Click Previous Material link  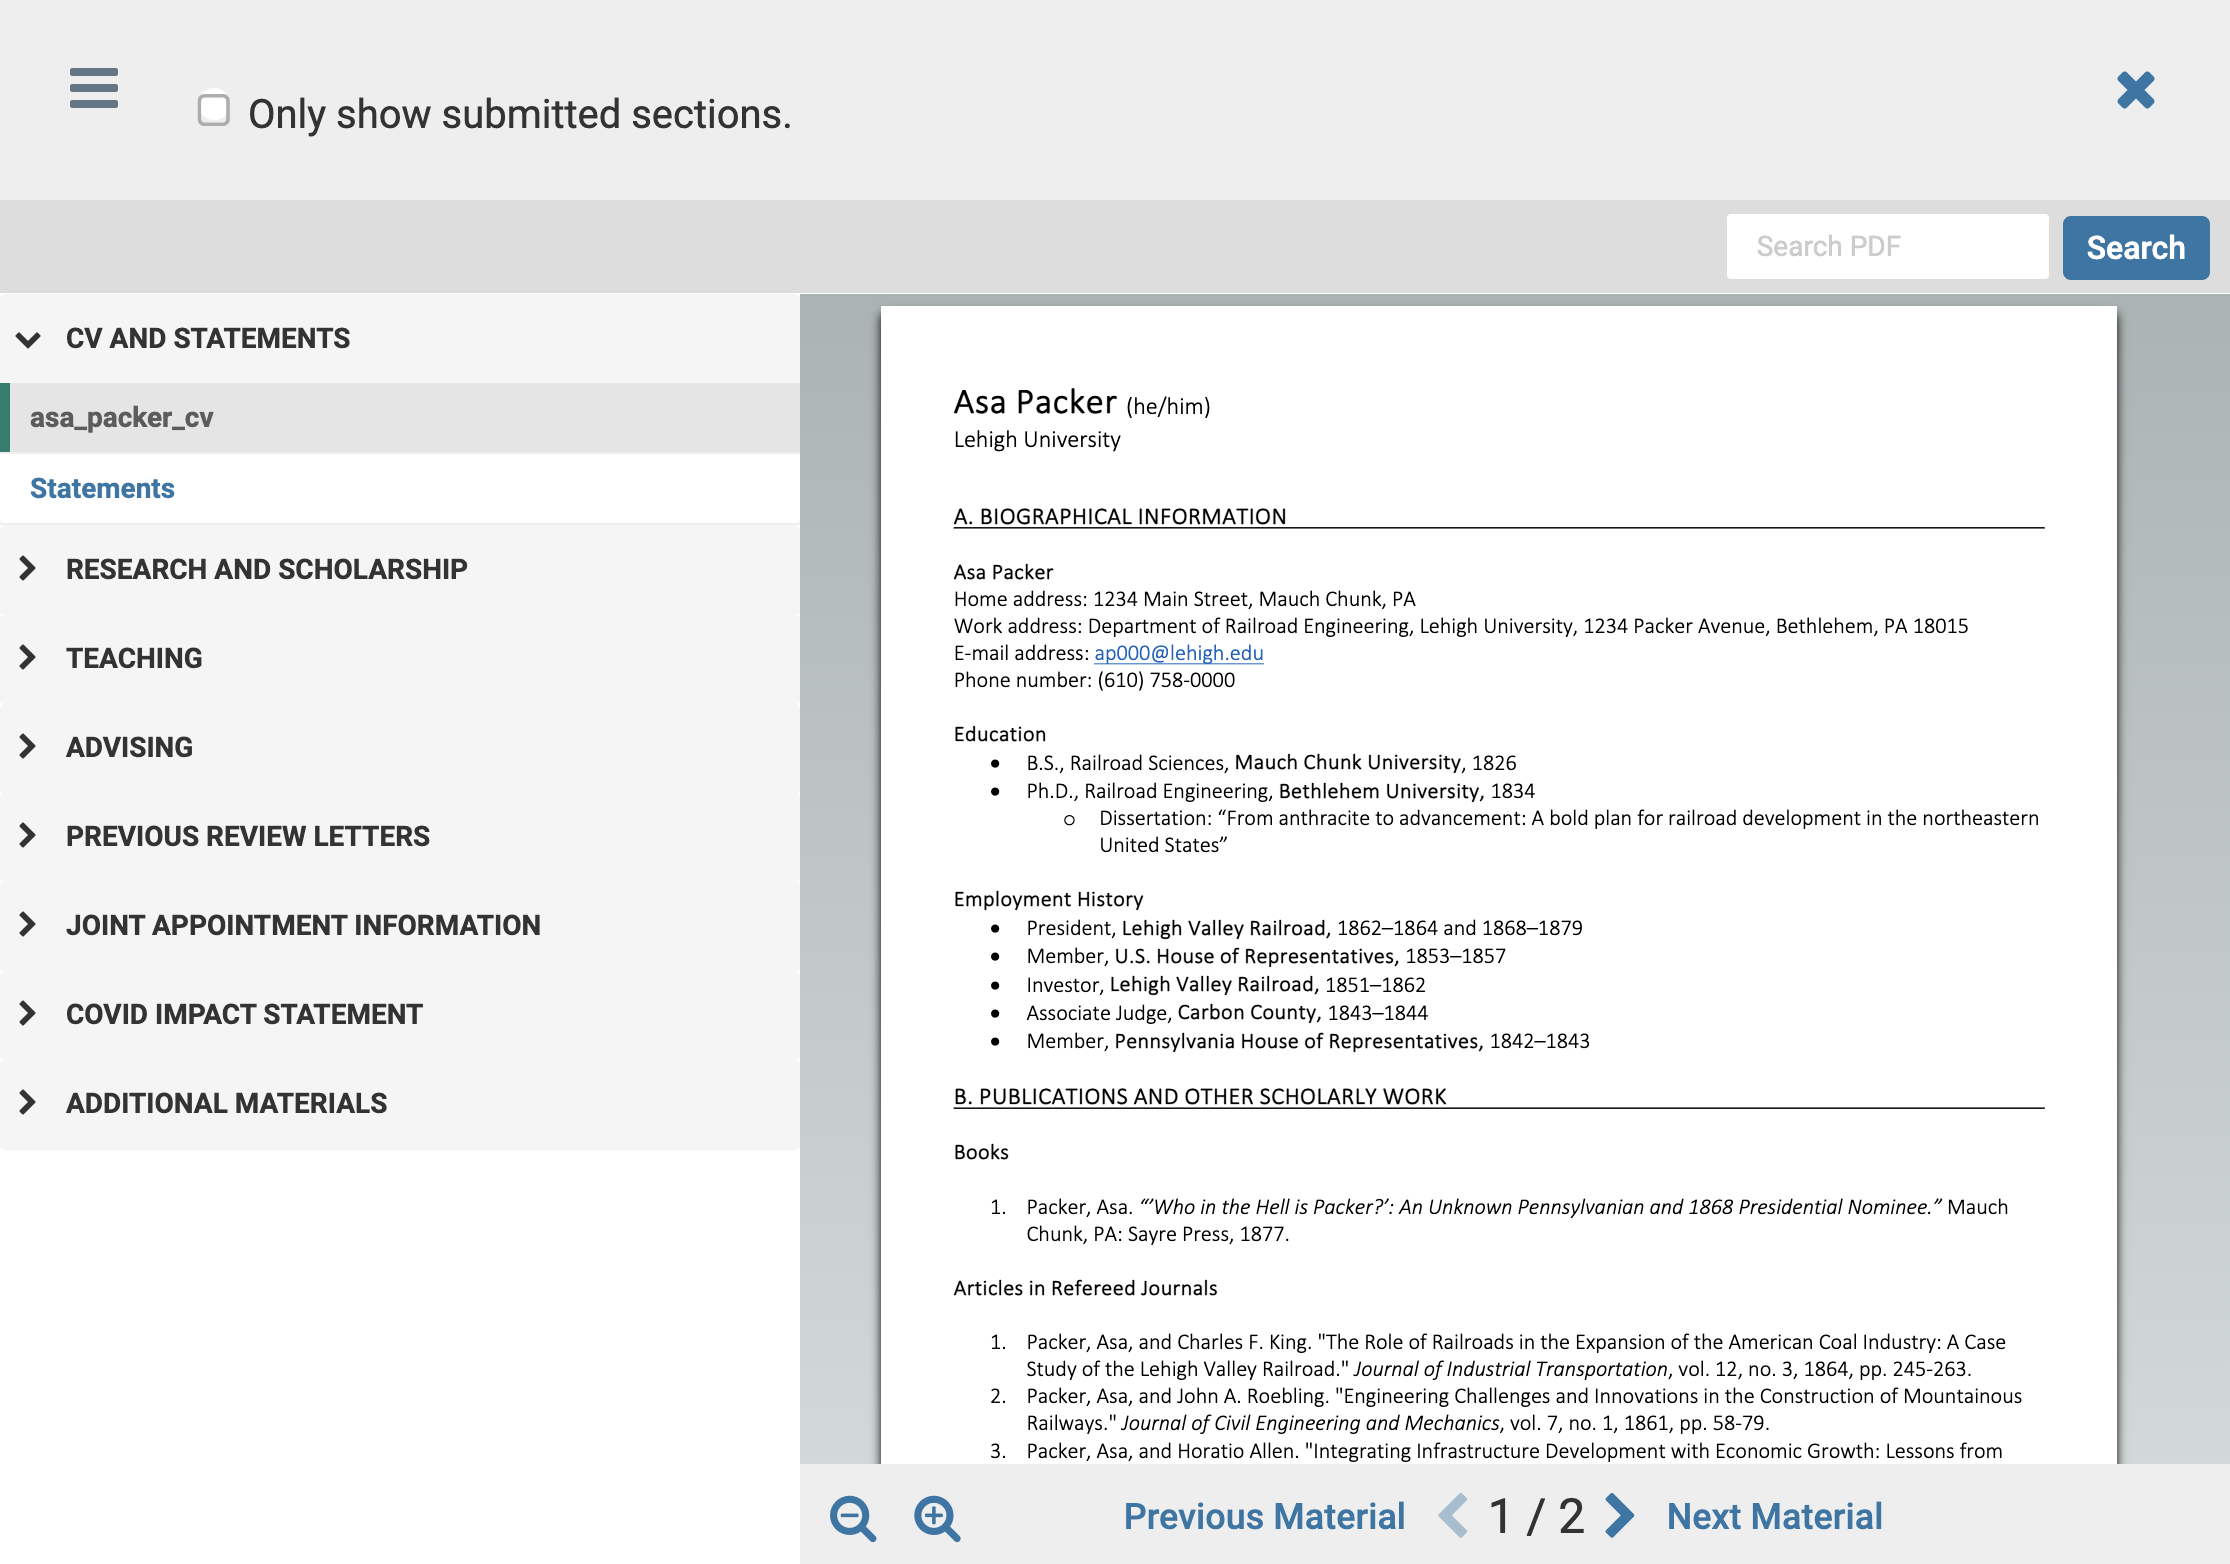coord(1264,1516)
